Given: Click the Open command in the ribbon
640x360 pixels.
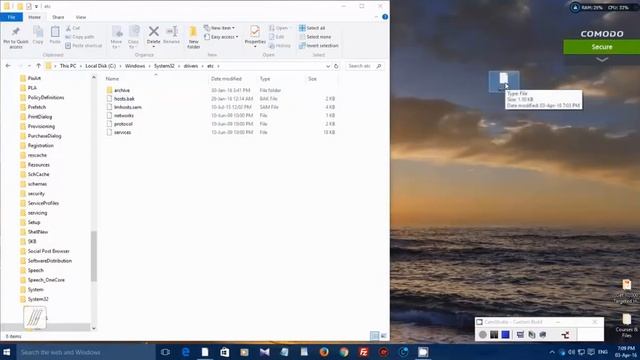Looking at the screenshot, I should pos(279,28).
